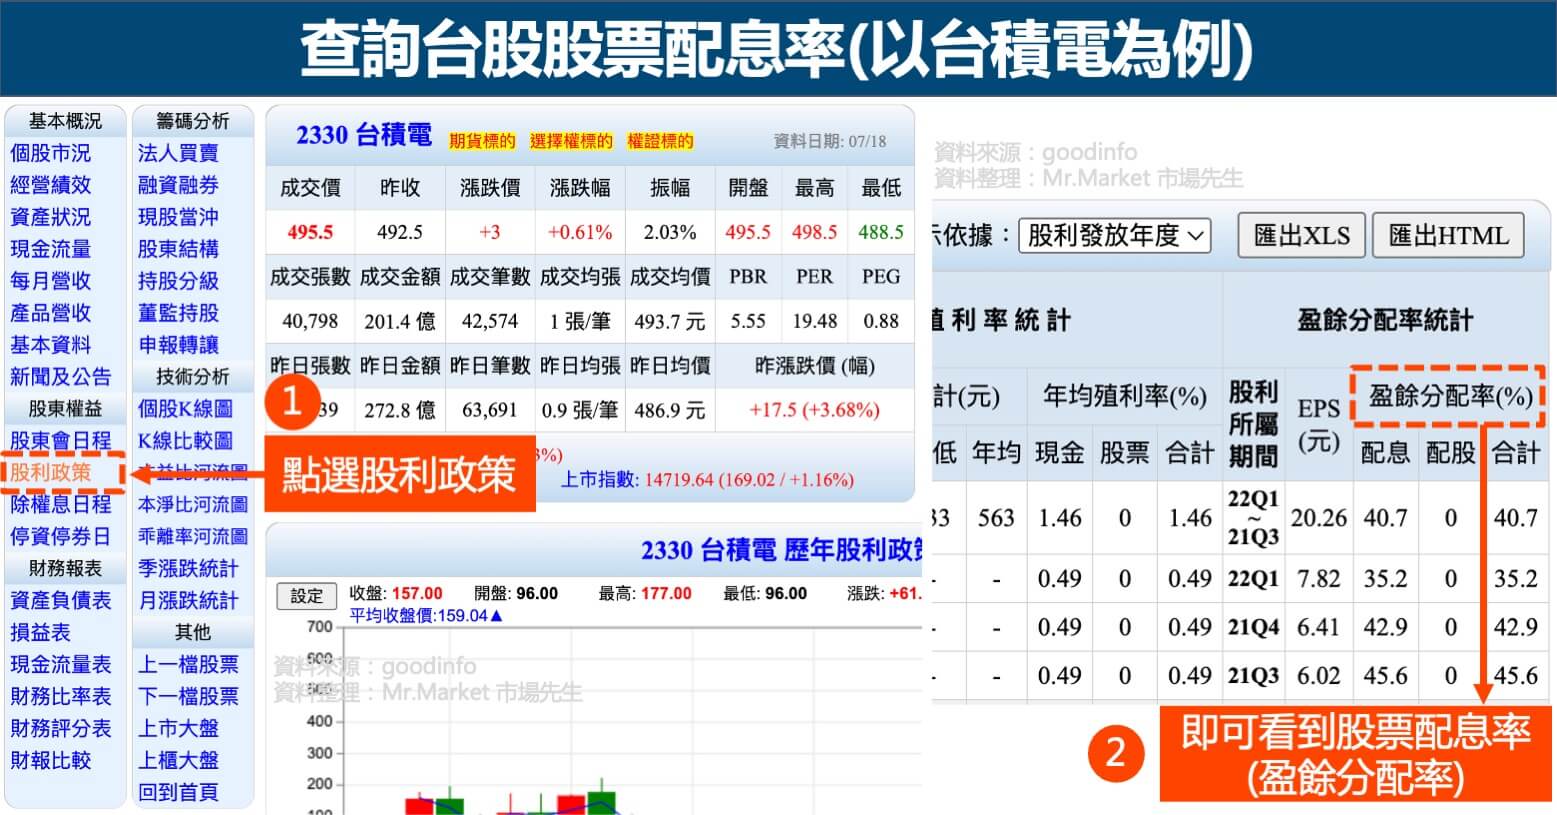This screenshot has height=815, width=1557.
Task: Open 融資融券 link
Action: pyautogui.click(x=178, y=185)
